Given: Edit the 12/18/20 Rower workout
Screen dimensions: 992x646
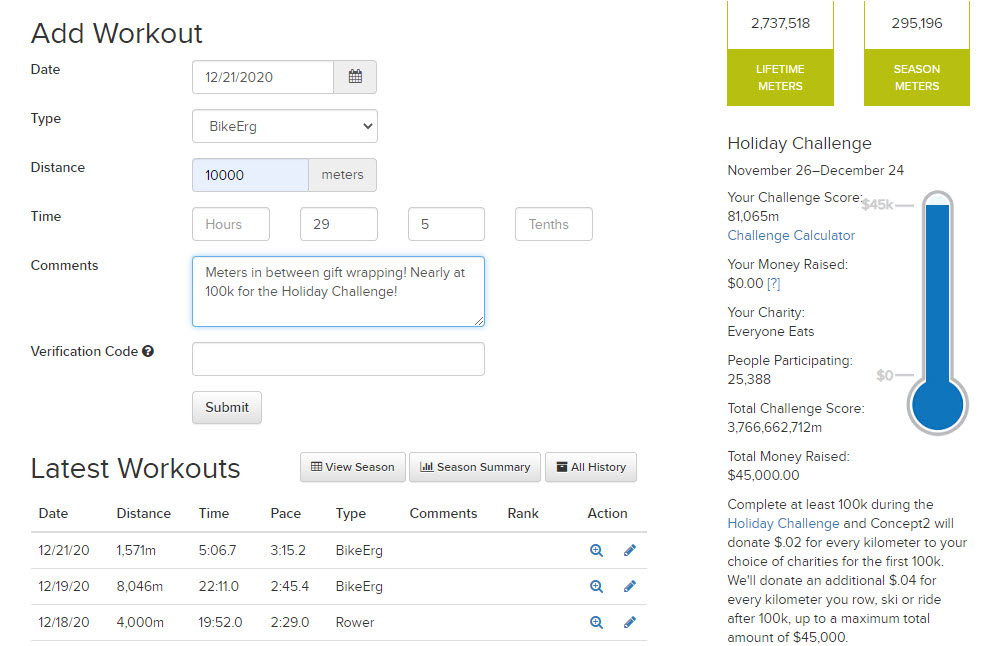Looking at the screenshot, I should click(x=630, y=622).
